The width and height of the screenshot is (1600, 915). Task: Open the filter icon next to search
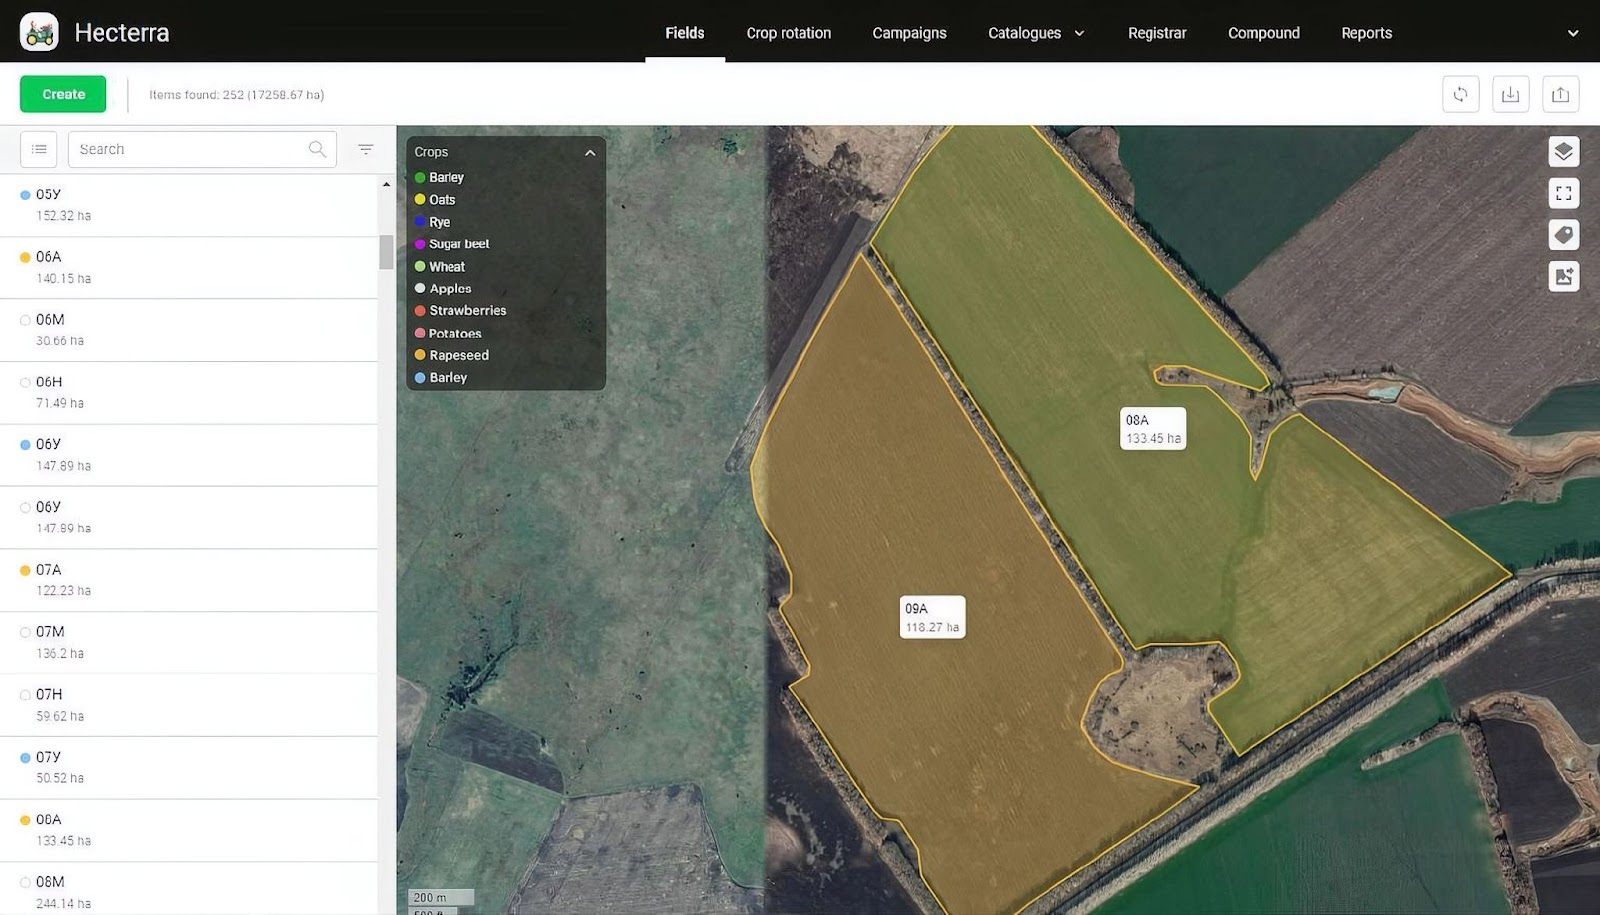(366, 149)
